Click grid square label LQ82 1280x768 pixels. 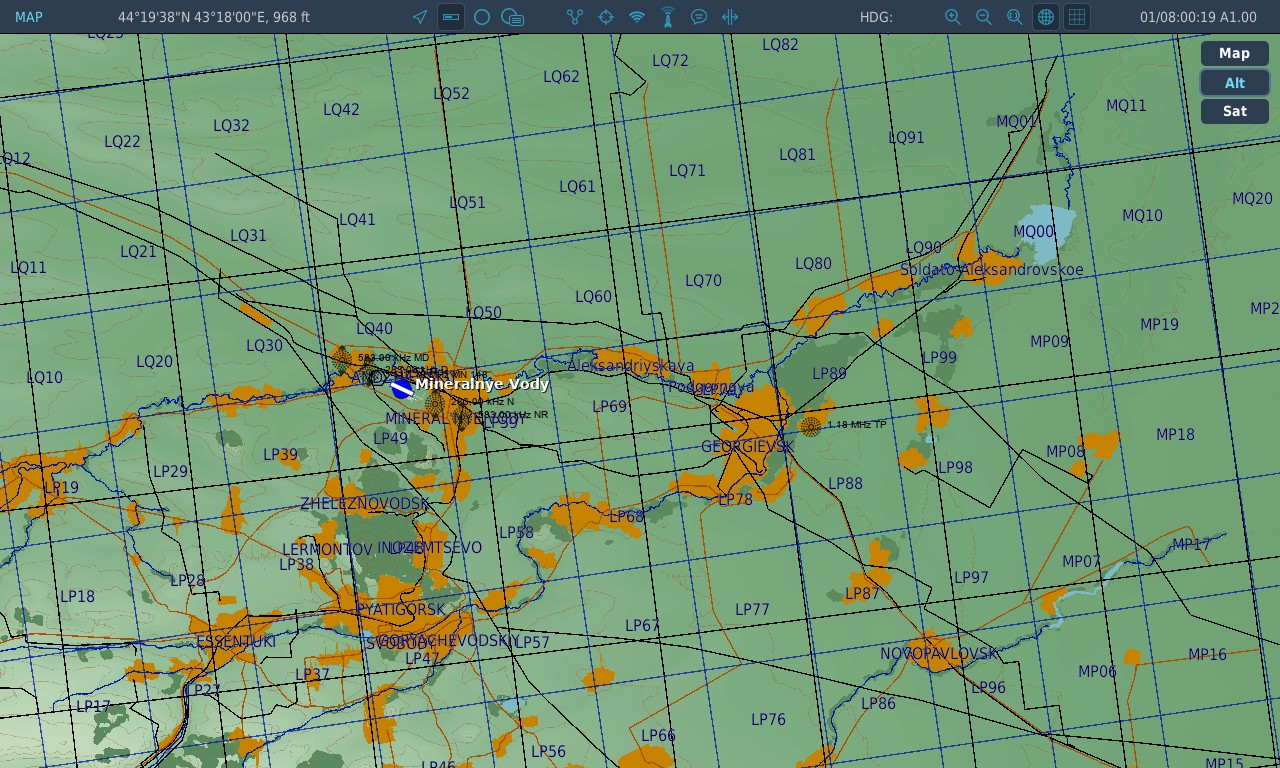[780, 45]
